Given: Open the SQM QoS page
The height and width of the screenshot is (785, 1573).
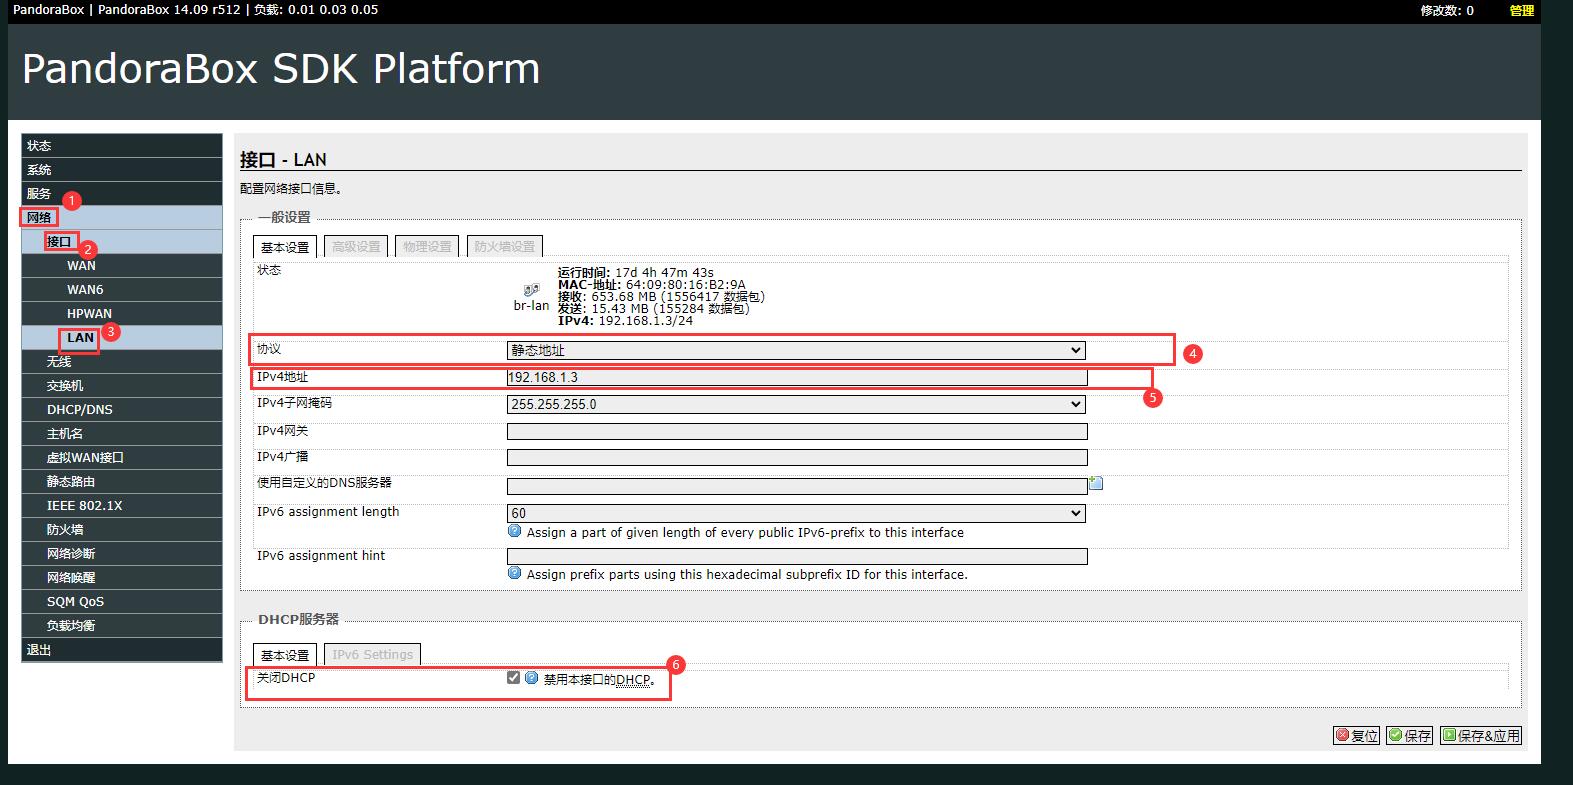Looking at the screenshot, I should 122,602.
